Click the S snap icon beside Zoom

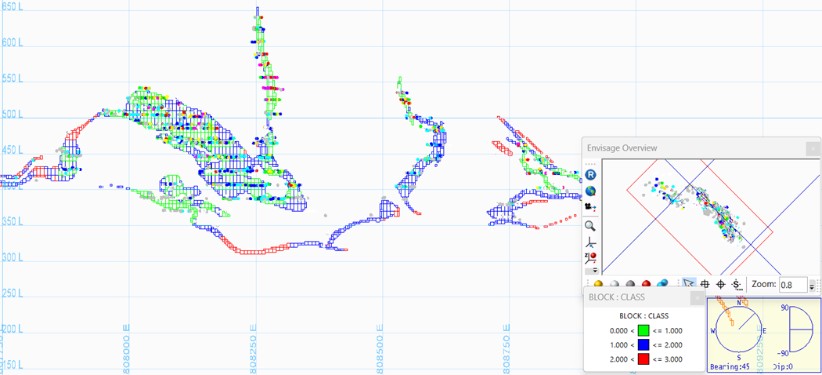click(x=737, y=284)
